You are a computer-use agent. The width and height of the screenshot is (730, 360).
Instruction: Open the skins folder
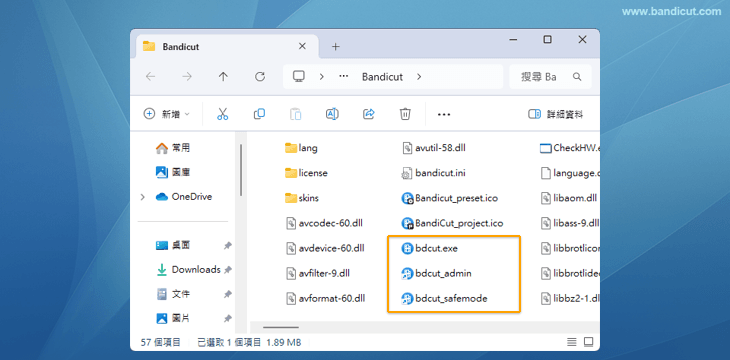tap(302, 198)
